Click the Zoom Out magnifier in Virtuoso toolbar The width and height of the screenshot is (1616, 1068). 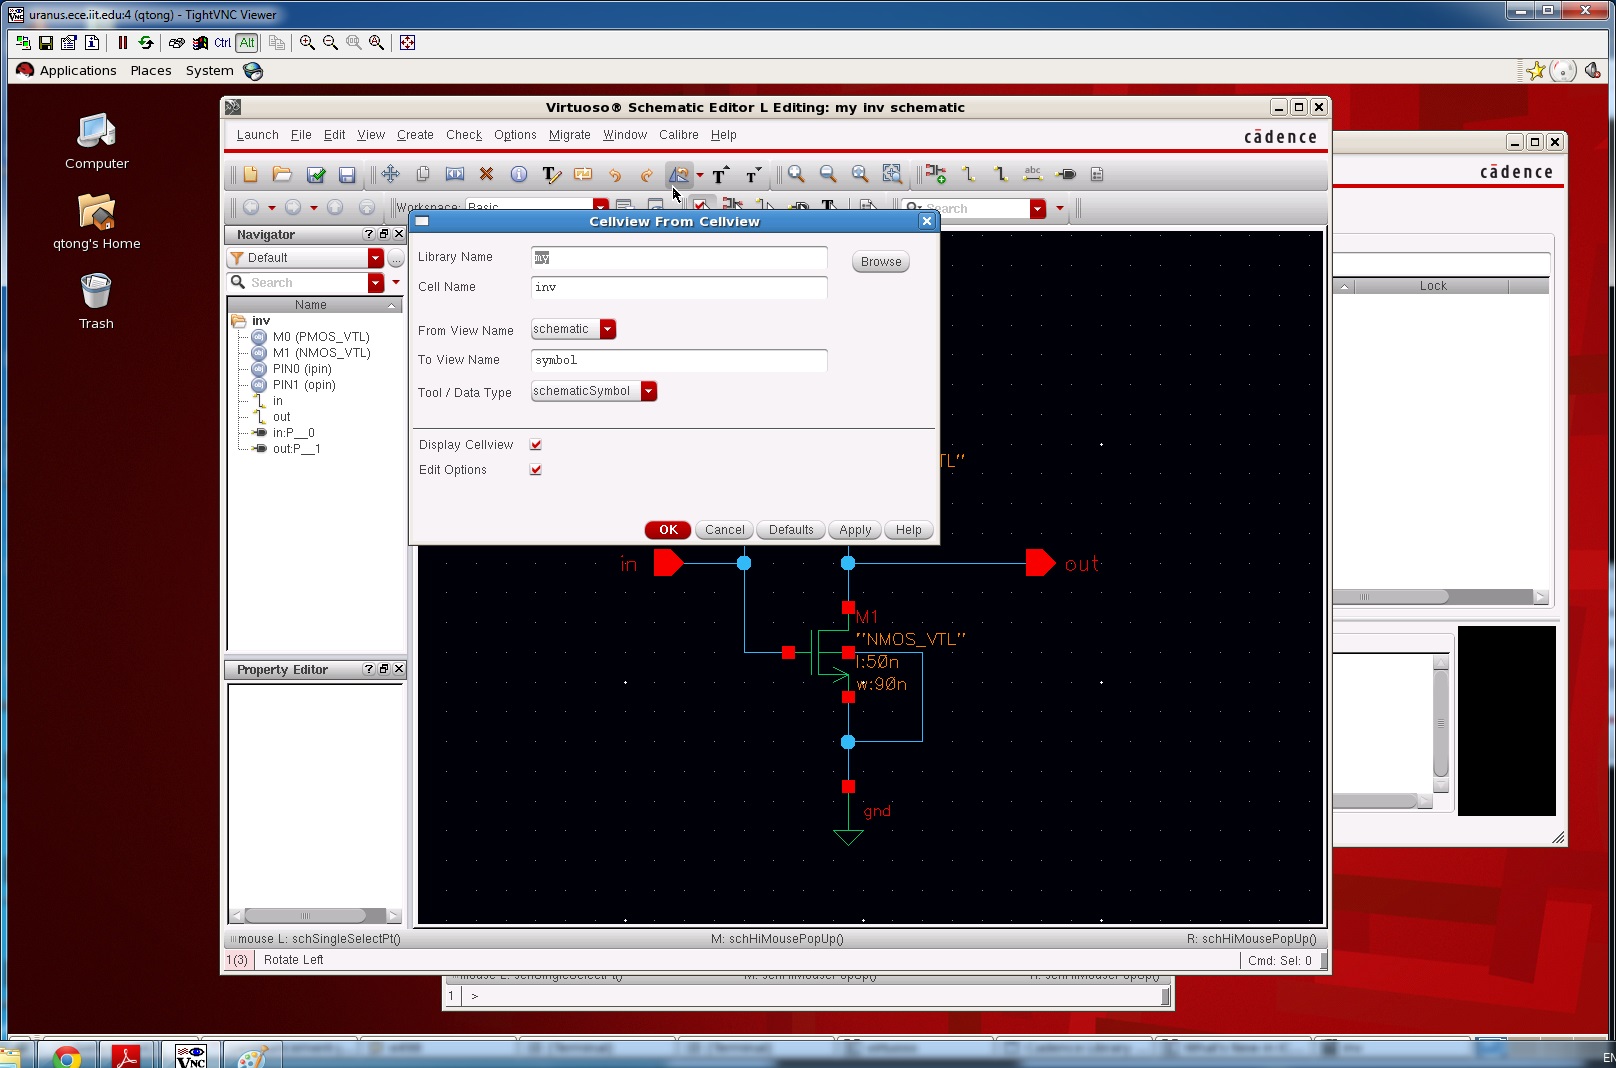(x=828, y=174)
